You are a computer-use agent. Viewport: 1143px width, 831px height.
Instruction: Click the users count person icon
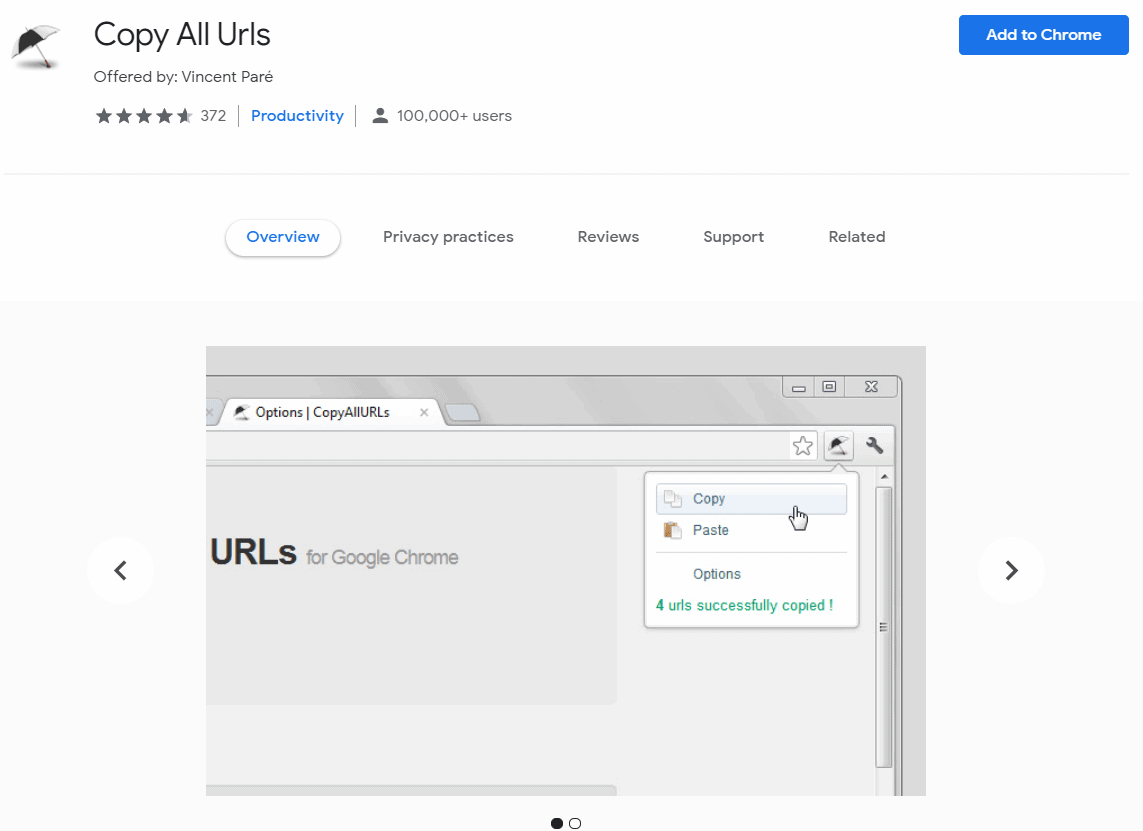(379, 115)
